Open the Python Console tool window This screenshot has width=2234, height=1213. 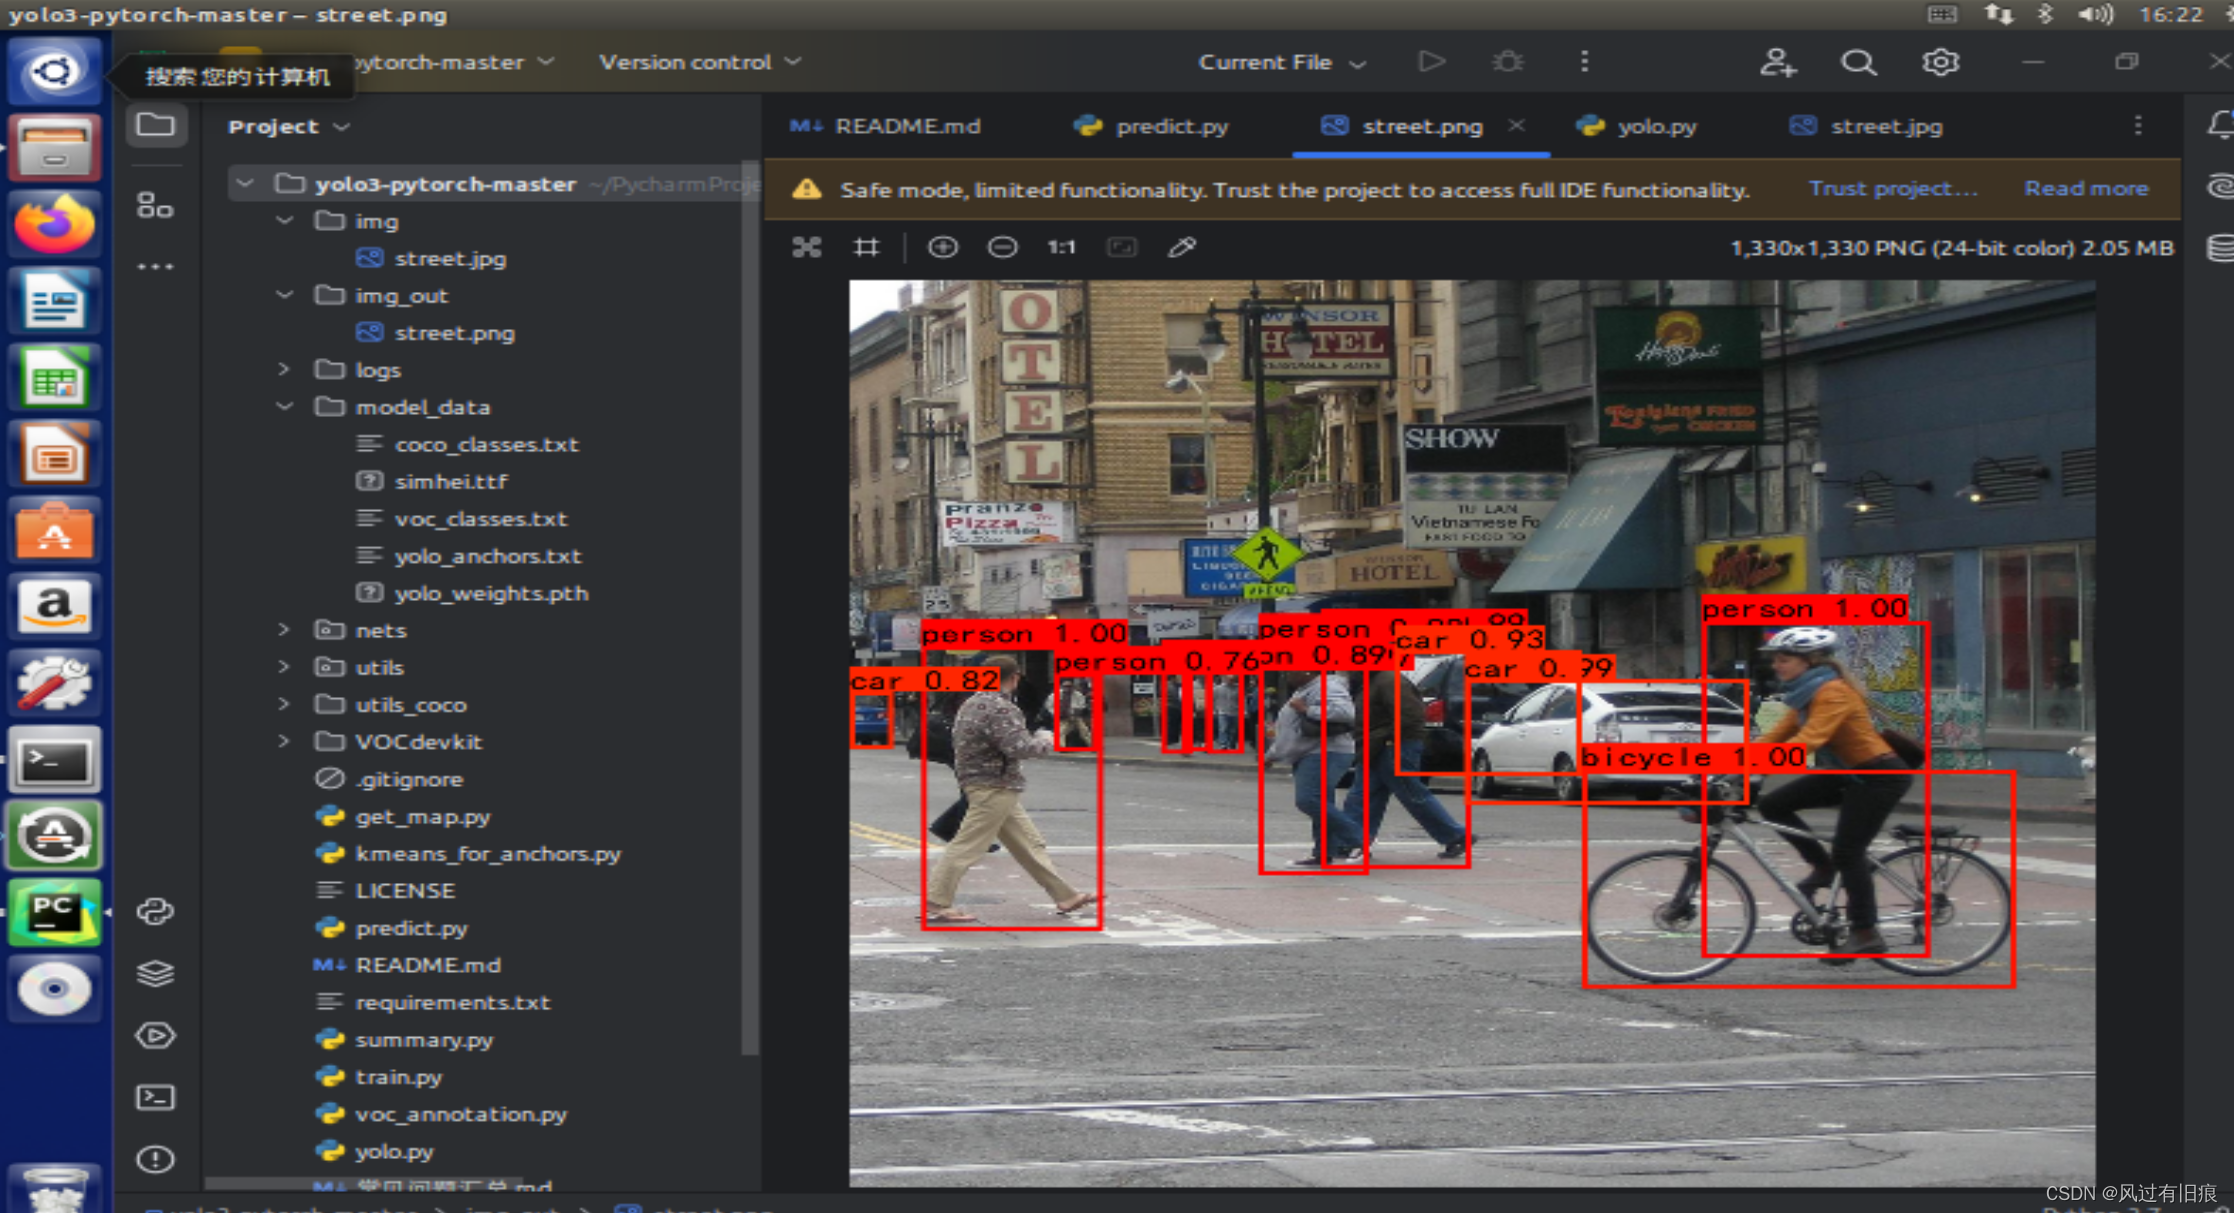tap(155, 911)
